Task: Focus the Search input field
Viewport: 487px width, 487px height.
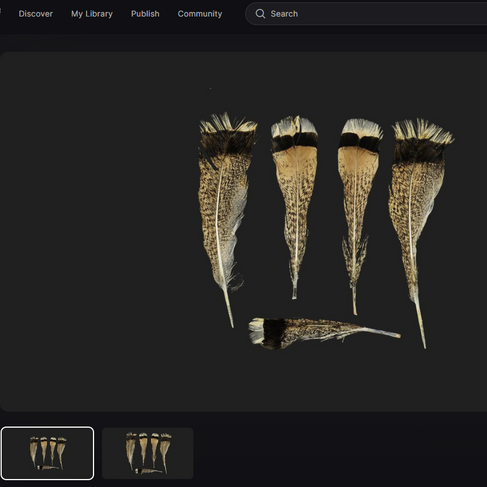Action: [367, 14]
